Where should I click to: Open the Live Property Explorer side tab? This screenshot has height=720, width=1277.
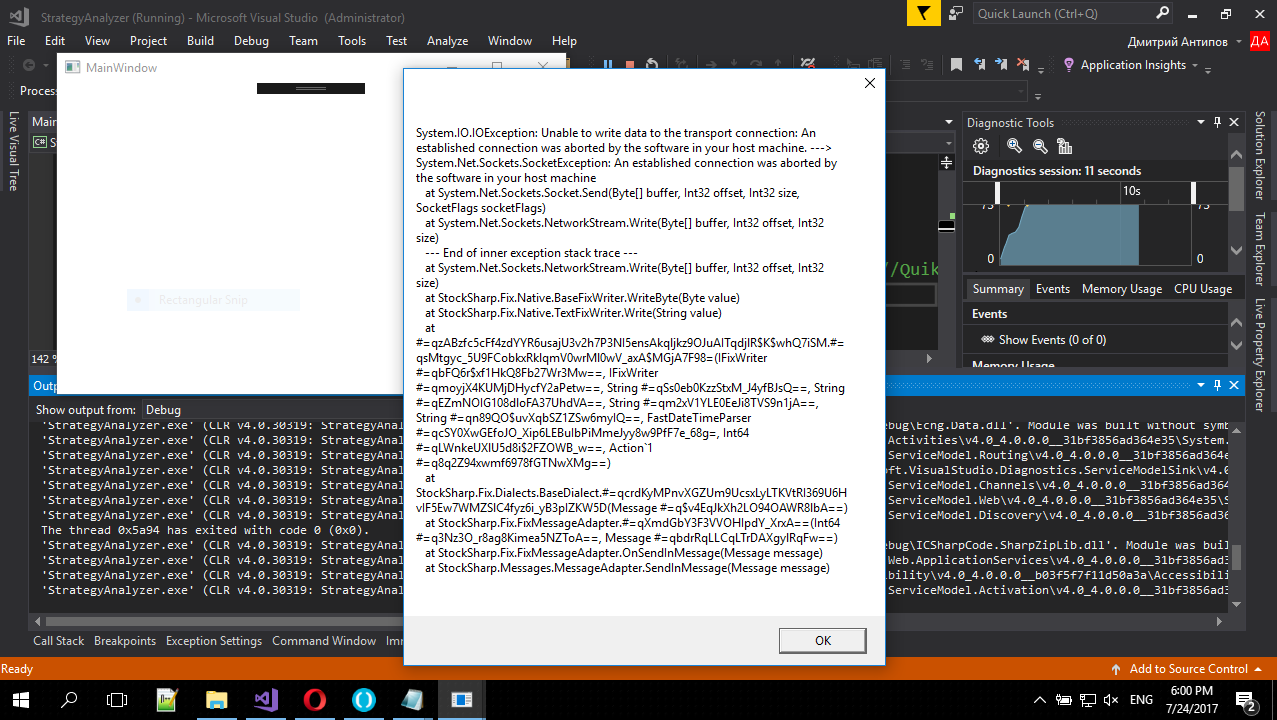(x=1260, y=354)
